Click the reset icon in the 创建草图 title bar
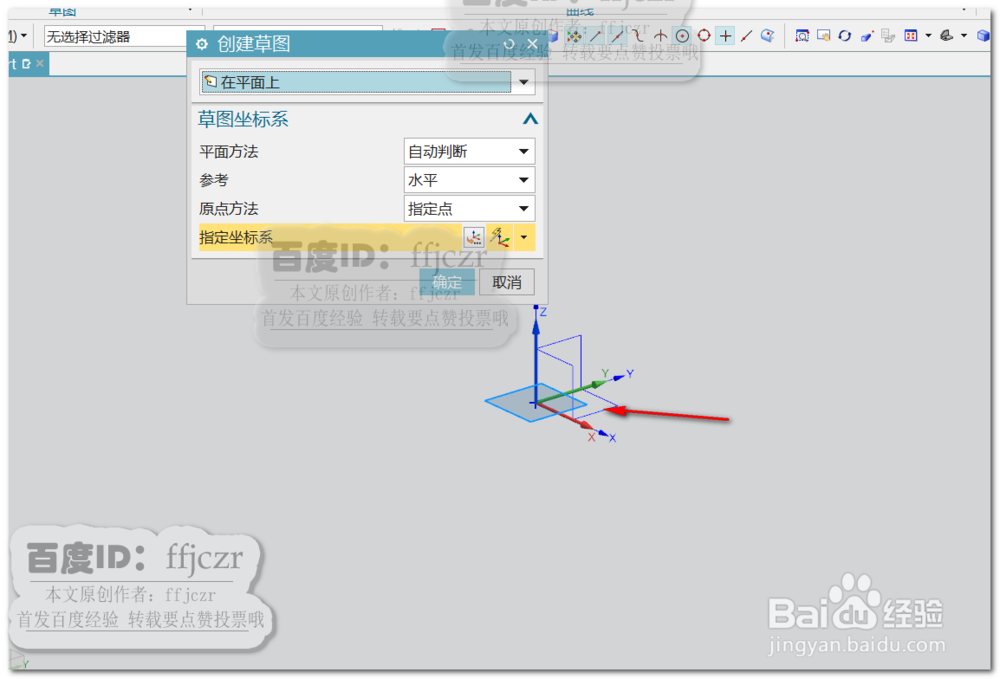The height and width of the screenshot is (679, 1000). (x=508, y=44)
